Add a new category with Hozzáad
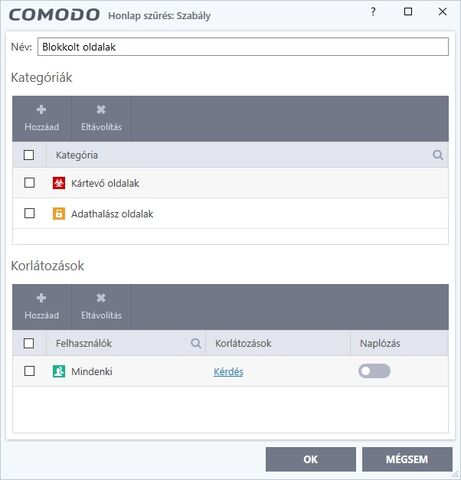The width and height of the screenshot is (461, 480). pyautogui.click(x=41, y=119)
